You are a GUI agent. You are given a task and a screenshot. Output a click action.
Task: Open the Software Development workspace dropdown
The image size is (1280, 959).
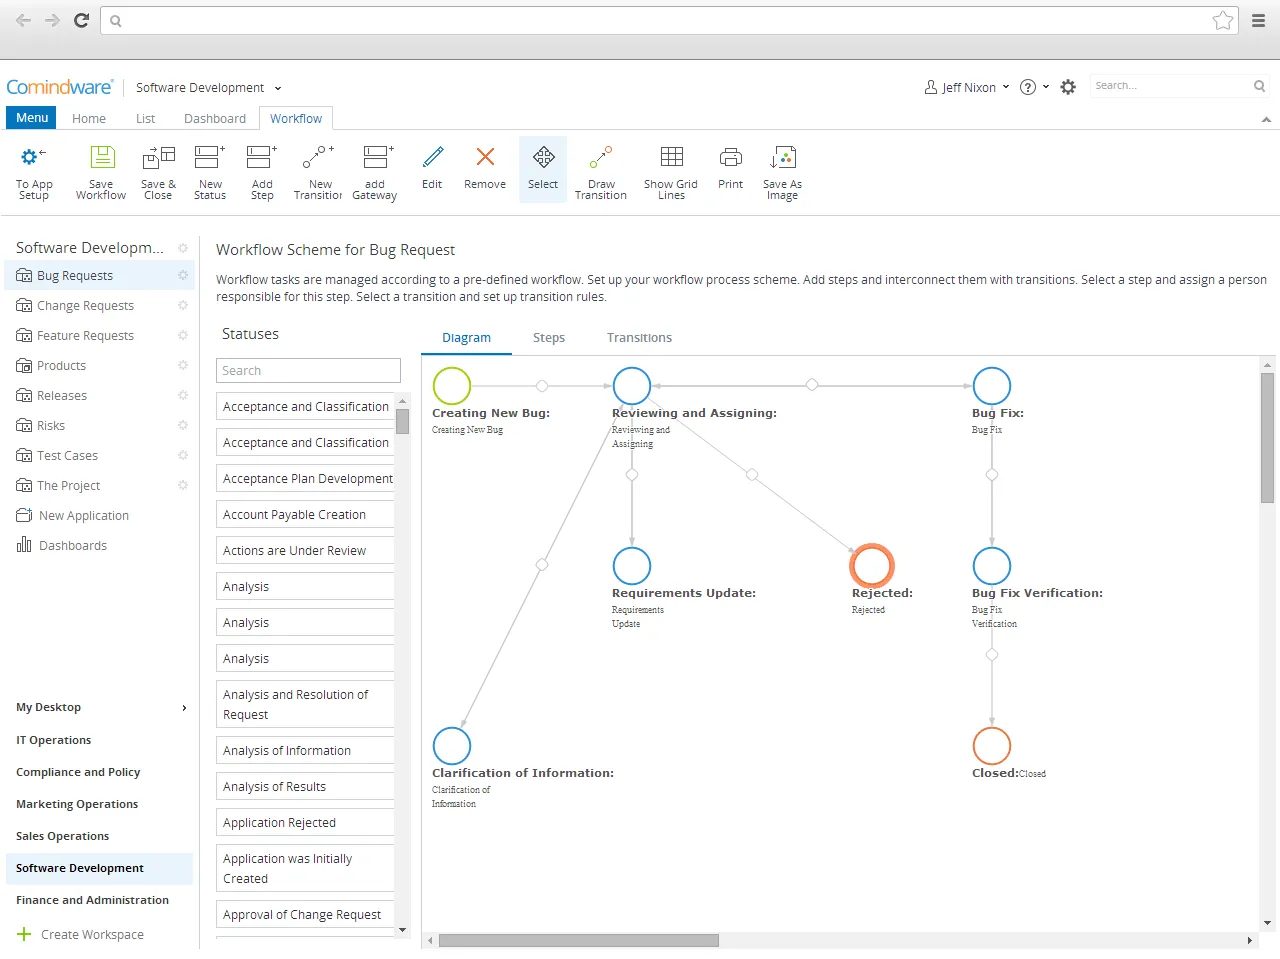click(208, 87)
